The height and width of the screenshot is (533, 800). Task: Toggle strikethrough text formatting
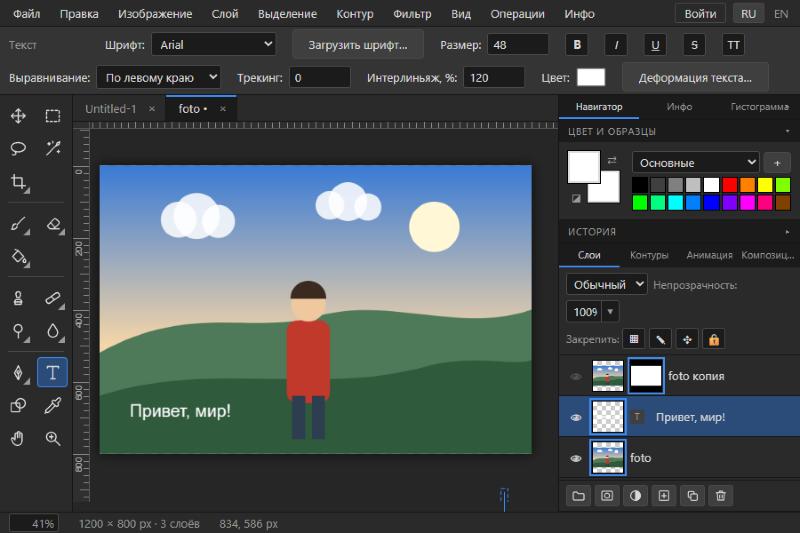coord(694,45)
